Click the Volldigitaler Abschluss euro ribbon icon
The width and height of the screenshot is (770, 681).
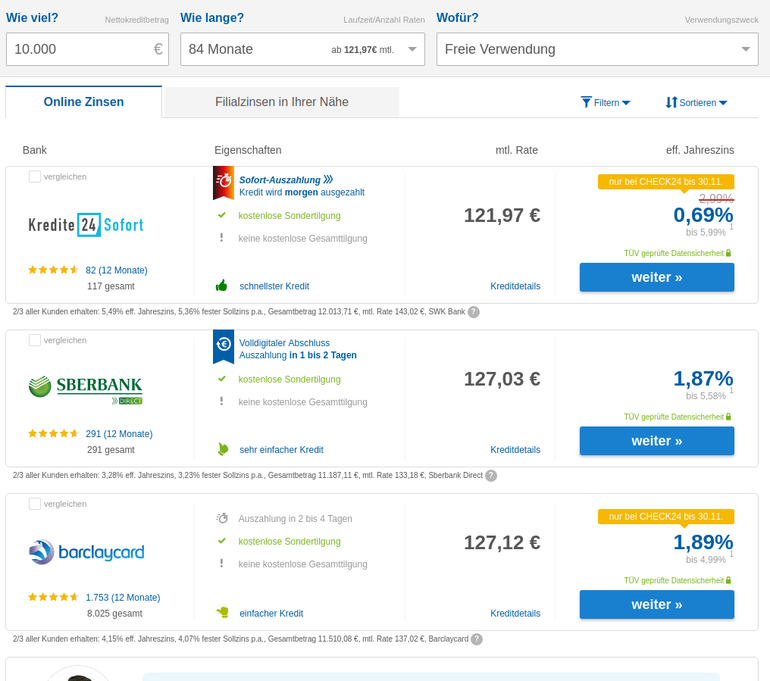(x=223, y=346)
